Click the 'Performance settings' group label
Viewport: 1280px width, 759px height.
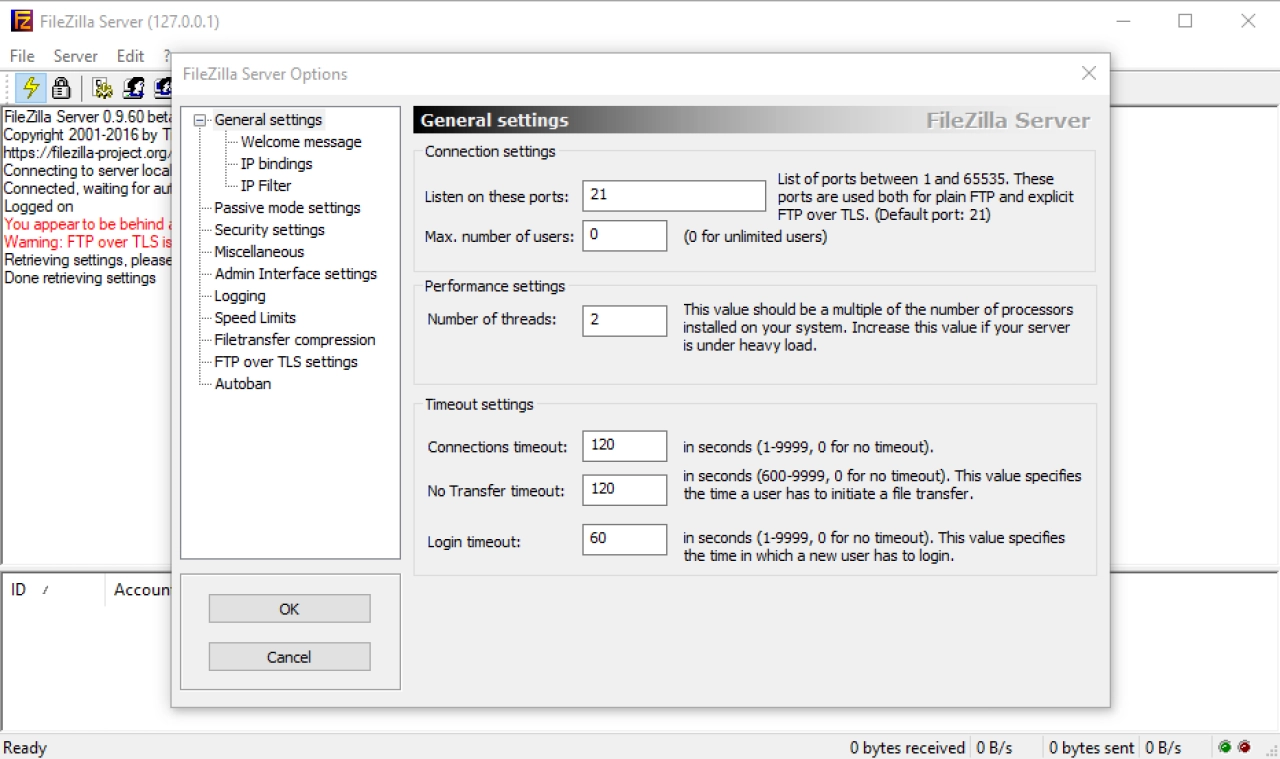click(x=495, y=286)
